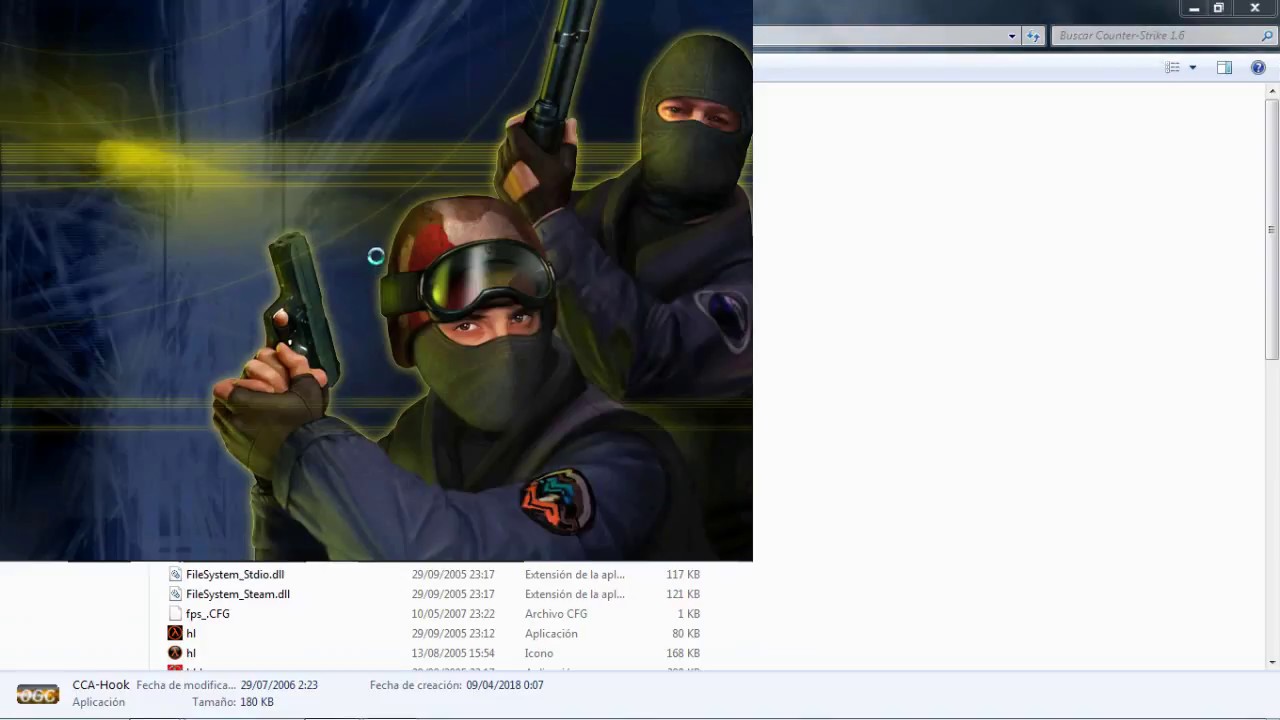Select the fps_.CFG file name
This screenshot has width=1280, height=720.
tap(208, 614)
